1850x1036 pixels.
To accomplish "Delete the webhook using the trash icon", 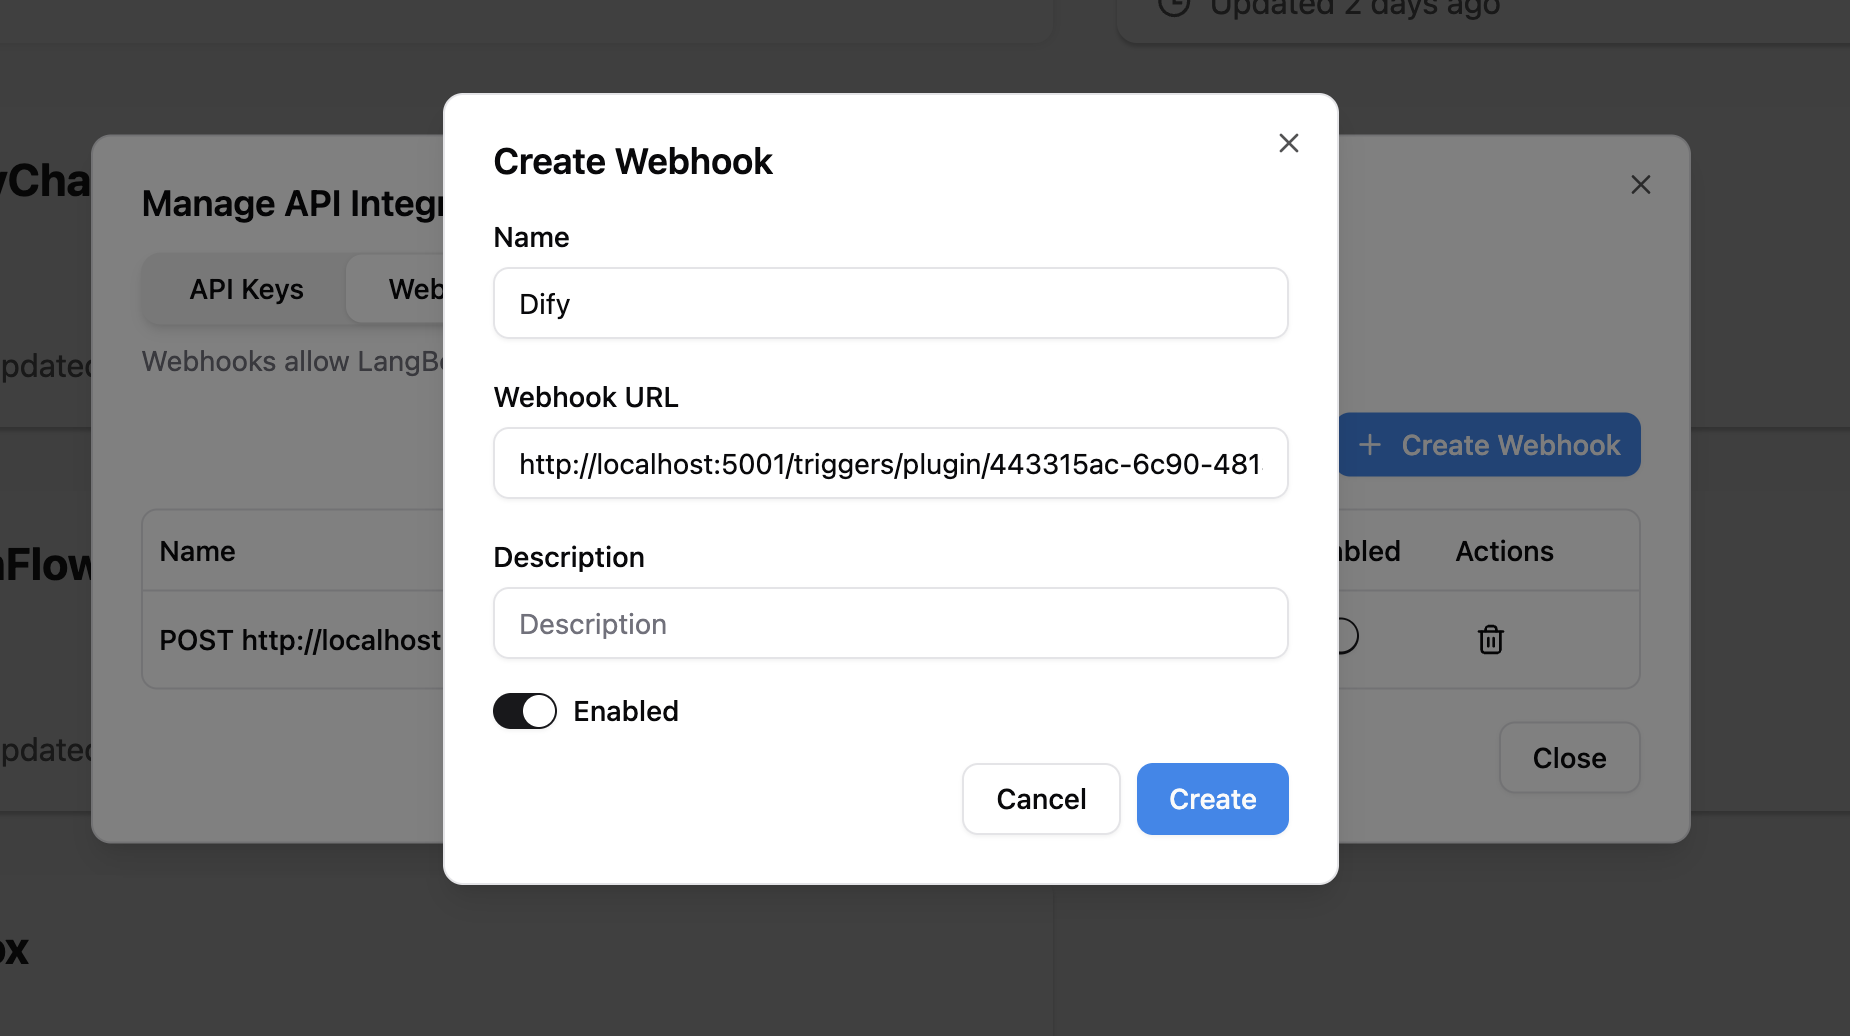I will coord(1490,639).
